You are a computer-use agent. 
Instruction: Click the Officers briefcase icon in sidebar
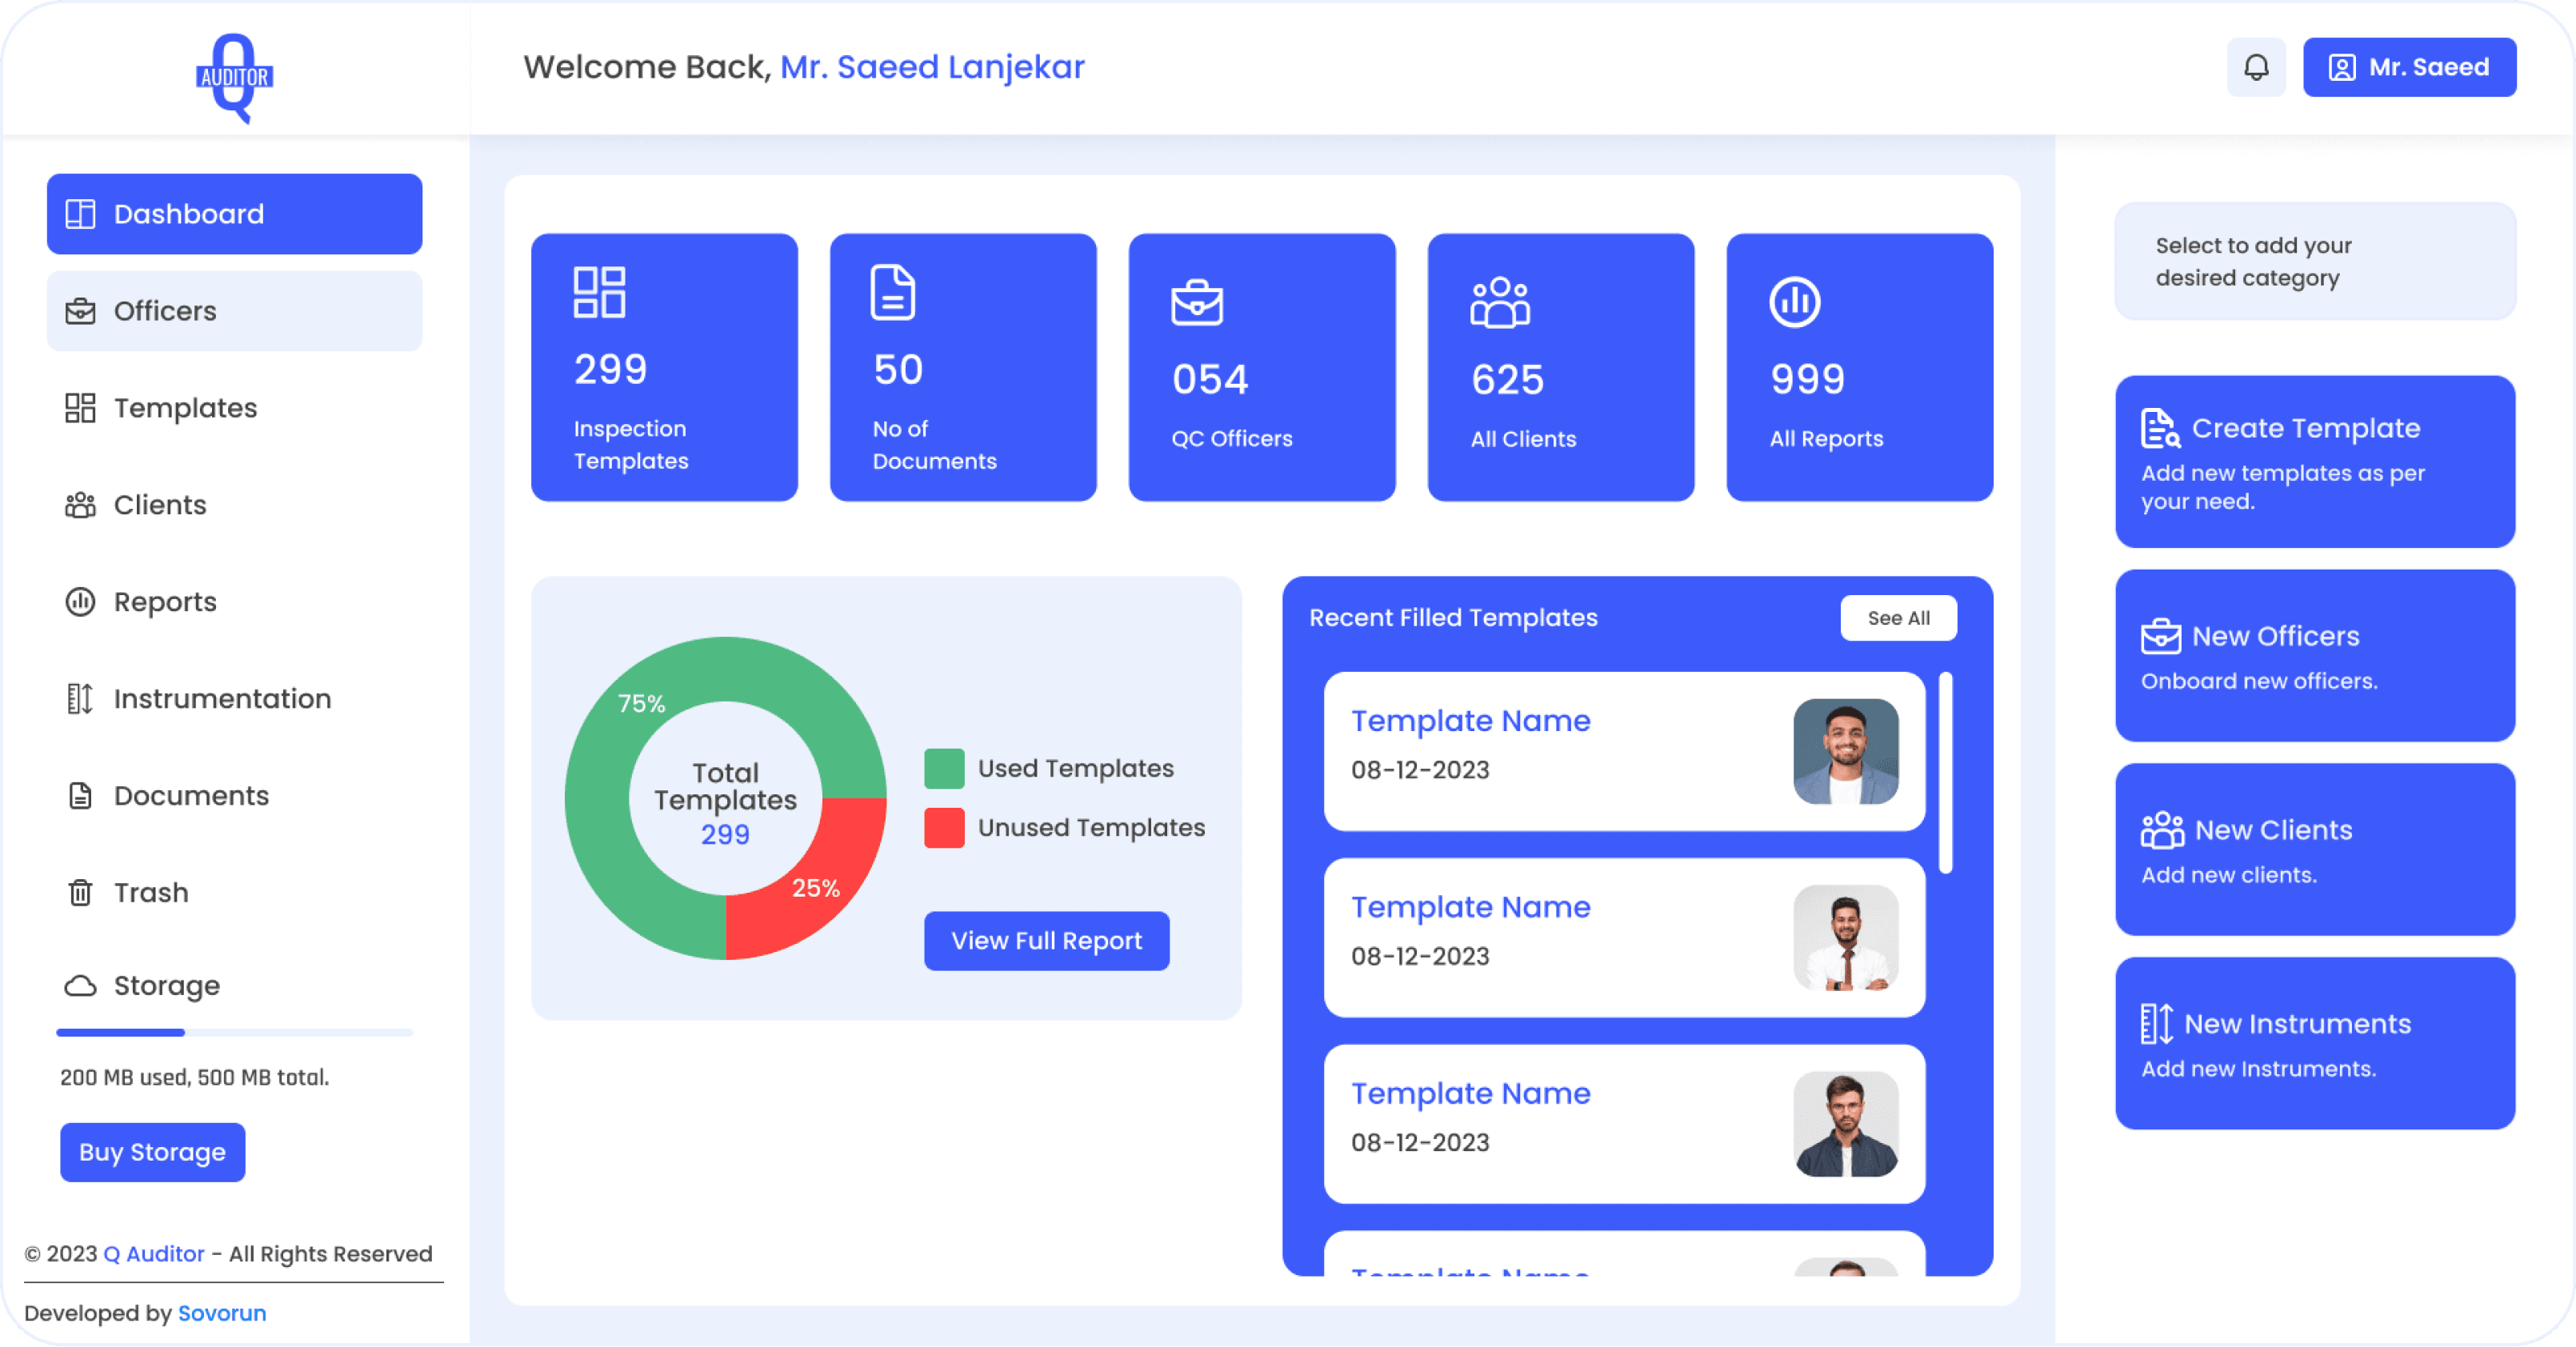[x=80, y=311]
